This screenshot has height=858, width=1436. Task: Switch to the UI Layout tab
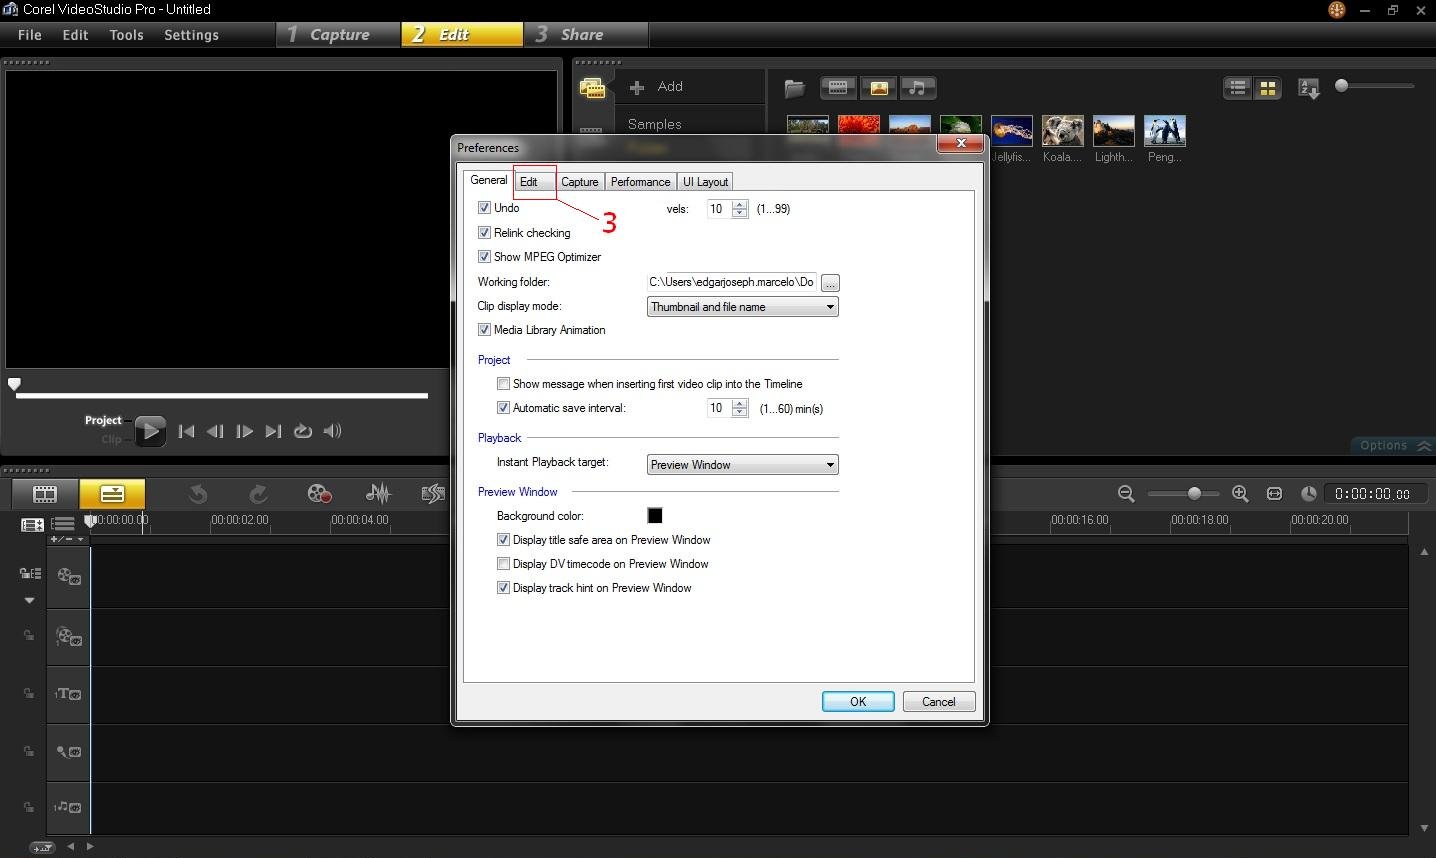[x=705, y=182]
